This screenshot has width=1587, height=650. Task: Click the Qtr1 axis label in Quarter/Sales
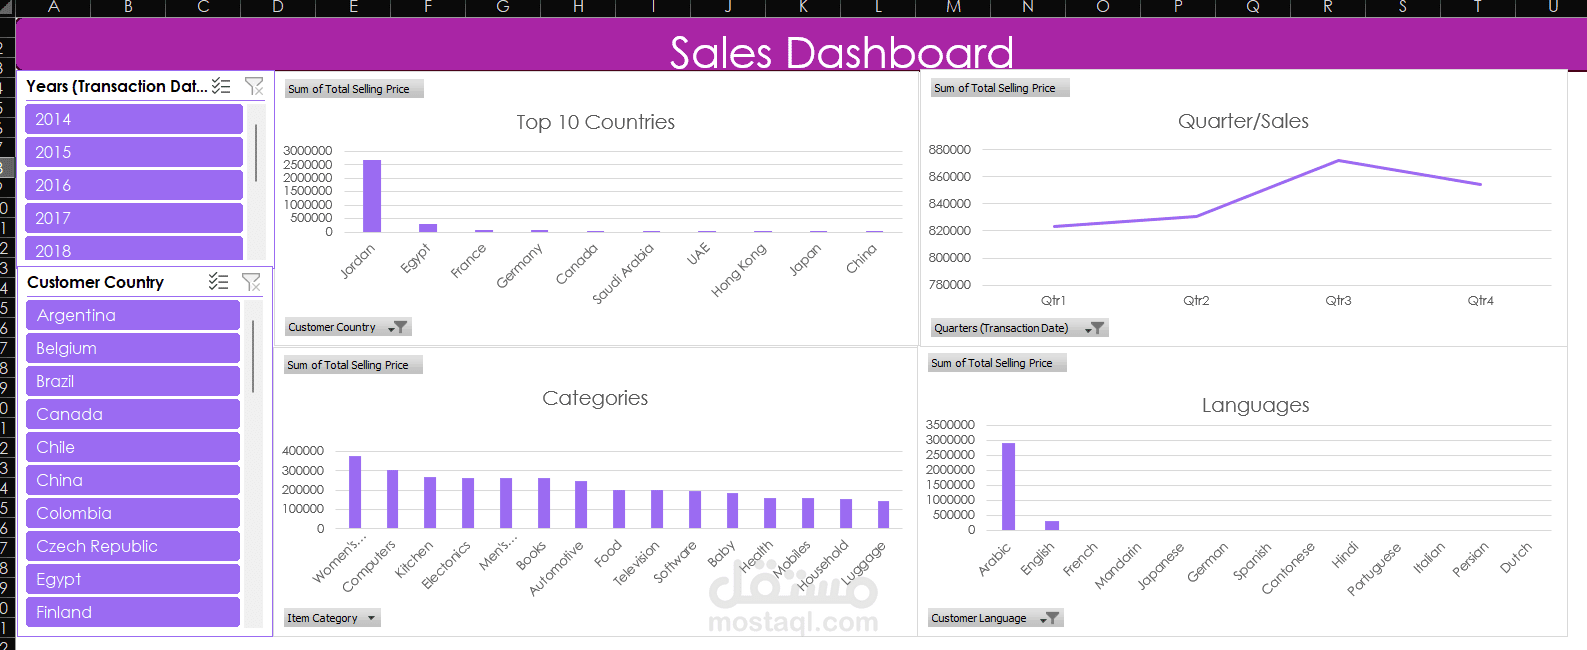[1053, 300]
